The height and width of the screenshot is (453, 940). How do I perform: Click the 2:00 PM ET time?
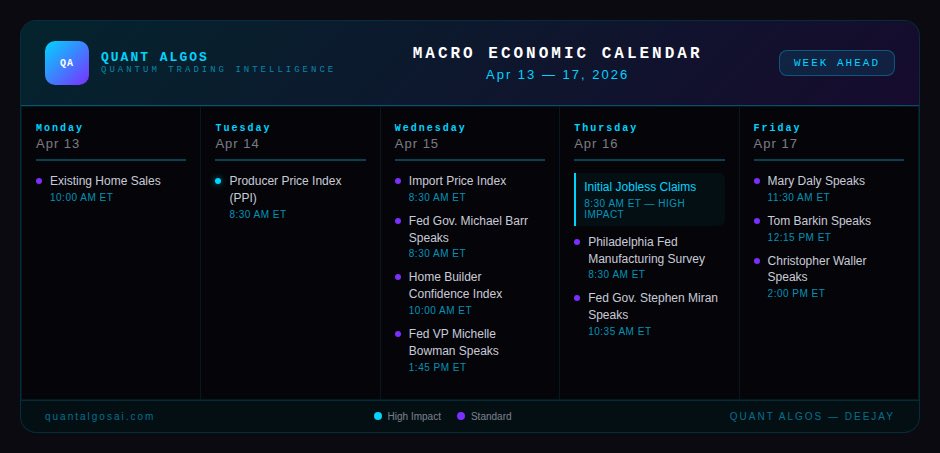coord(796,294)
